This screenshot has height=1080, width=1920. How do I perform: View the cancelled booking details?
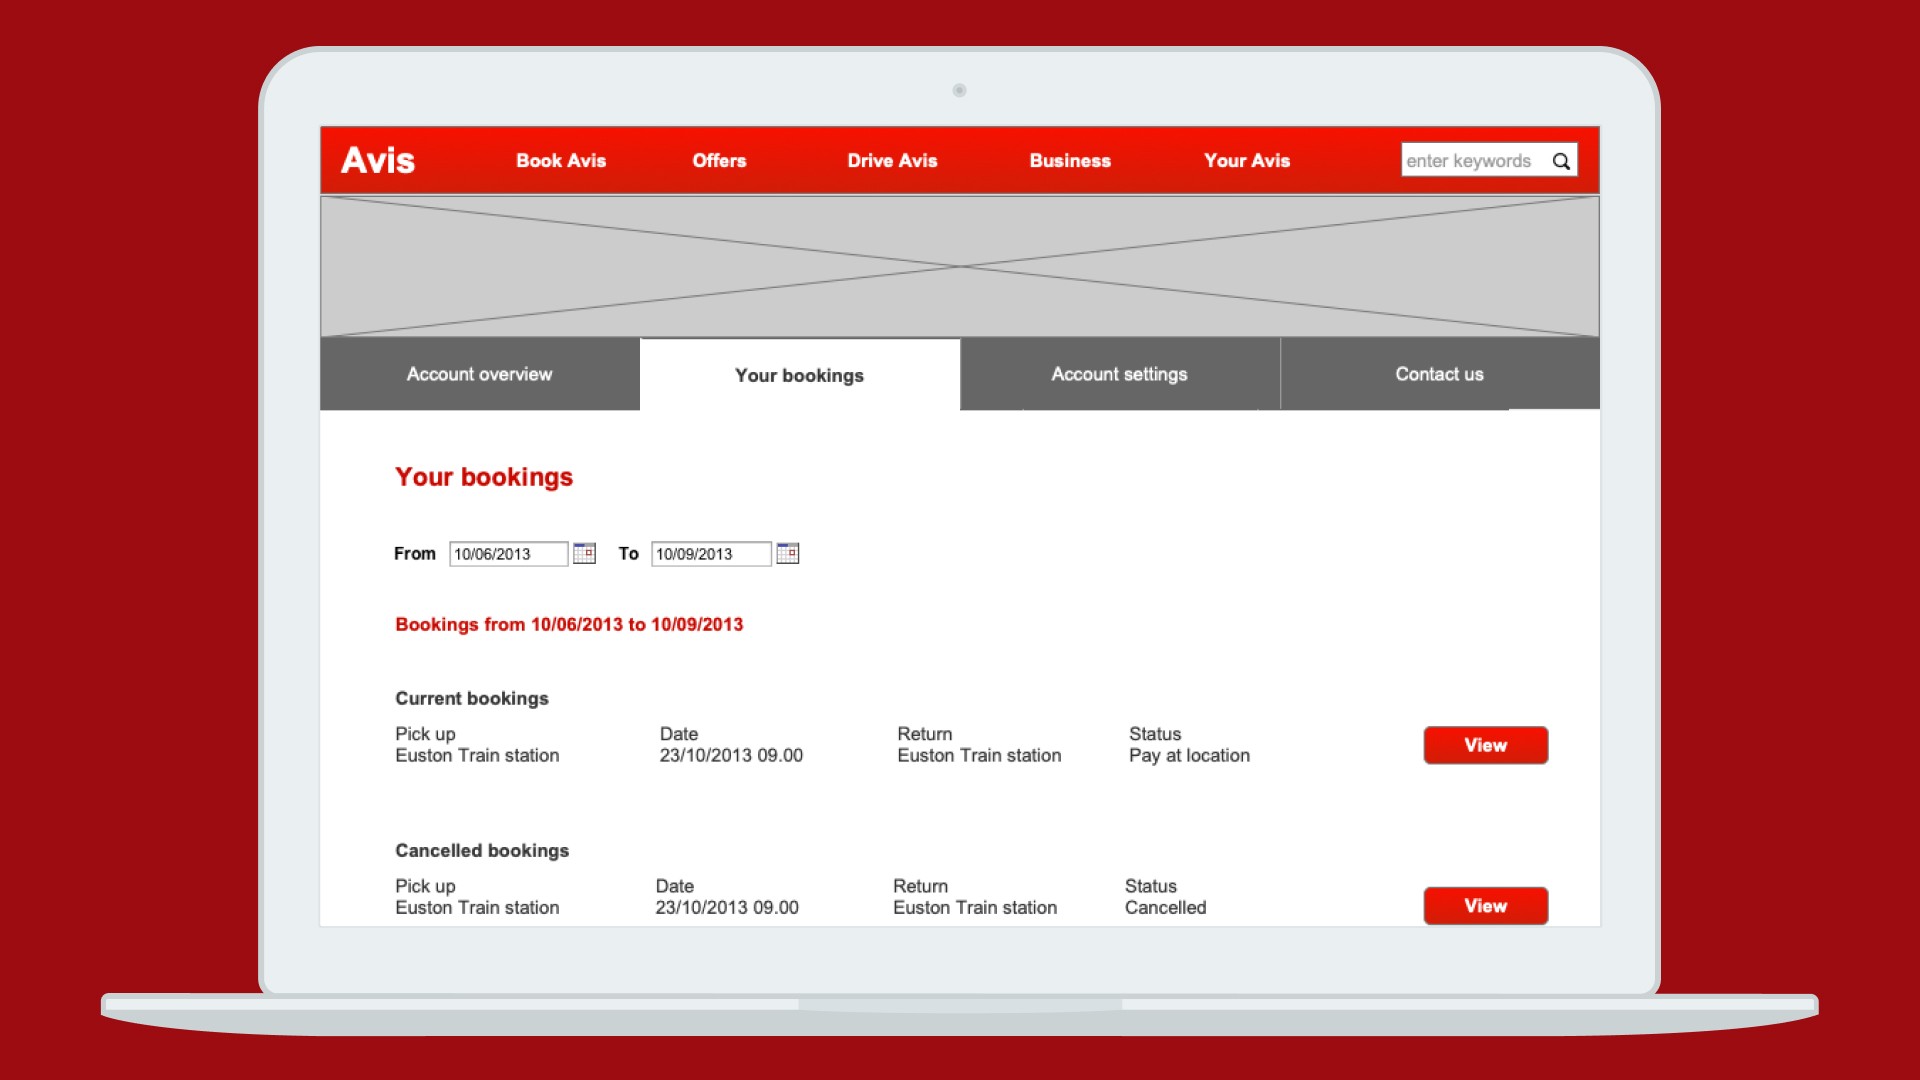click(x=1485, y=905)
